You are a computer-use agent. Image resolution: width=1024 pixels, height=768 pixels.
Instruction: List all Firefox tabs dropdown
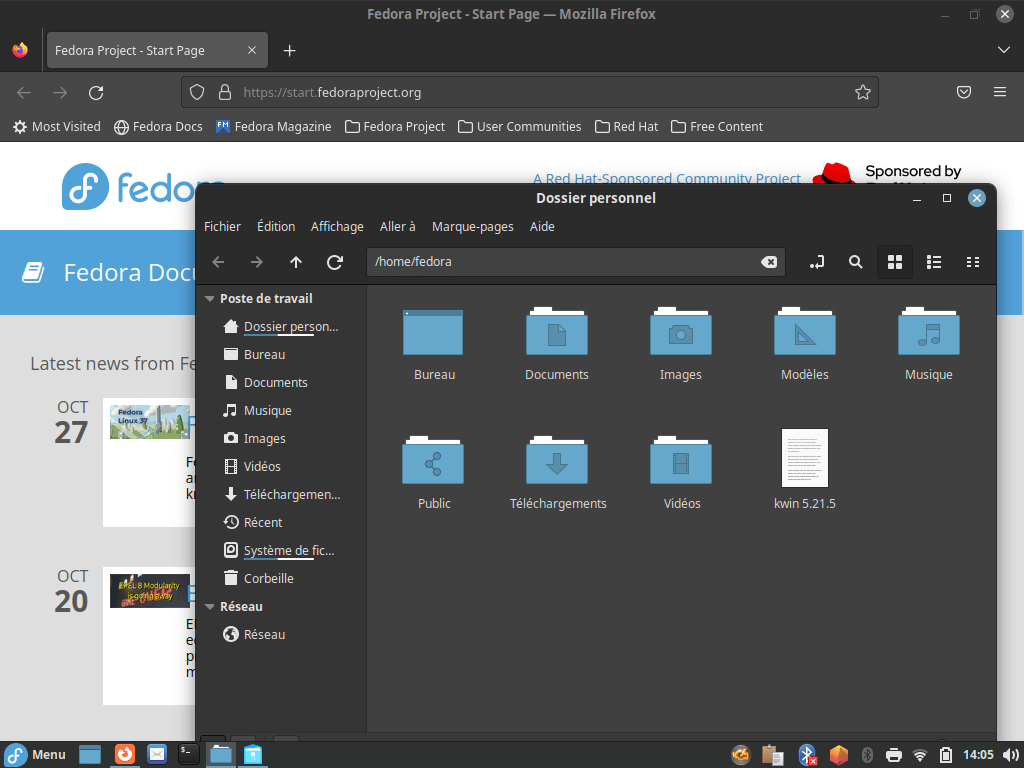click(x=1004, y=50)
